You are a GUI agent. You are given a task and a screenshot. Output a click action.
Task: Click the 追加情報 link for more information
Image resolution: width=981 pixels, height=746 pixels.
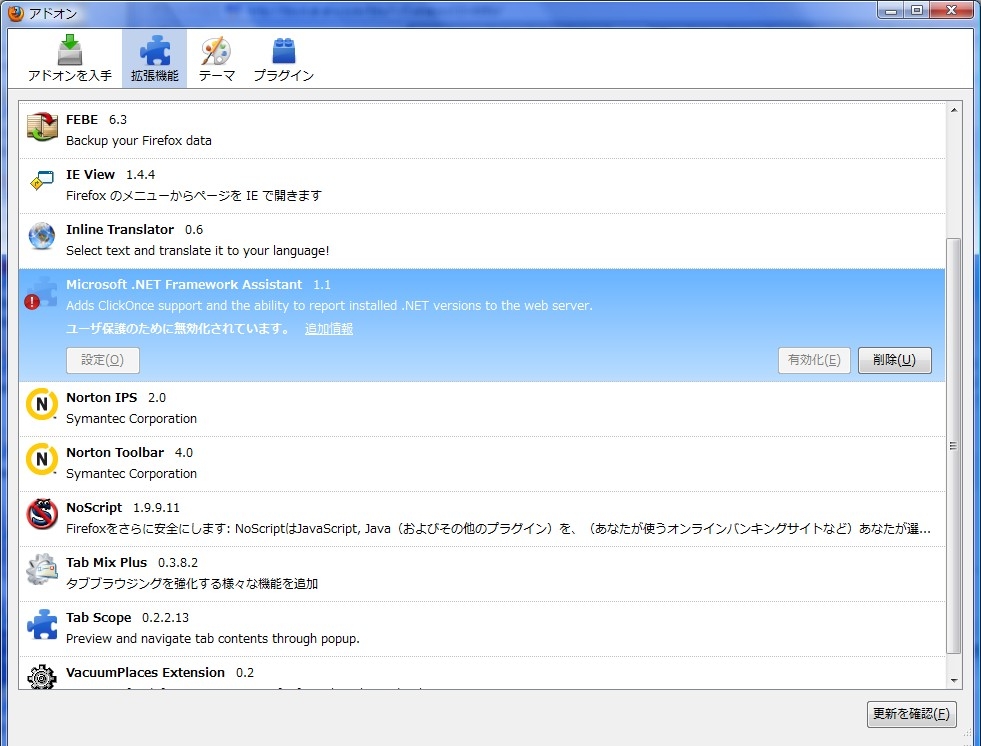[x=329, y=329]
